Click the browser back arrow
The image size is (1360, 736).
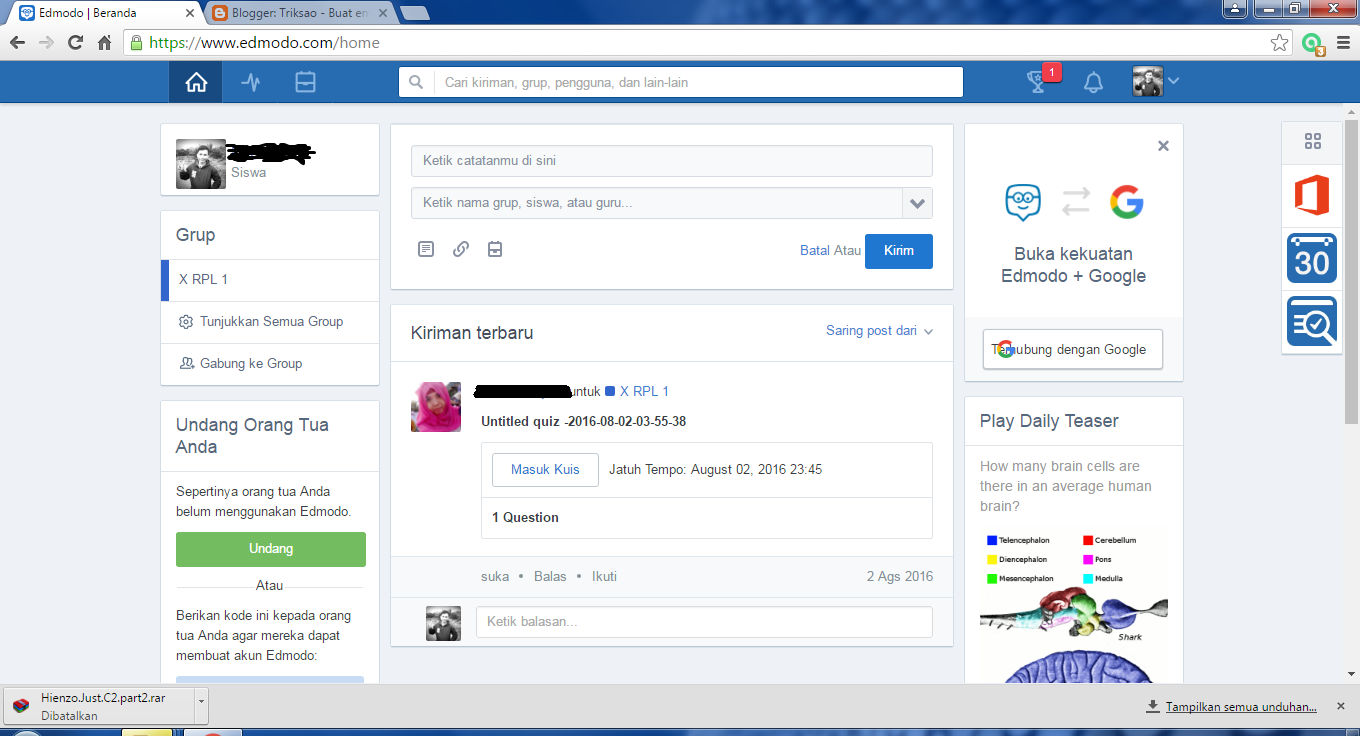[x=17, y=43]
